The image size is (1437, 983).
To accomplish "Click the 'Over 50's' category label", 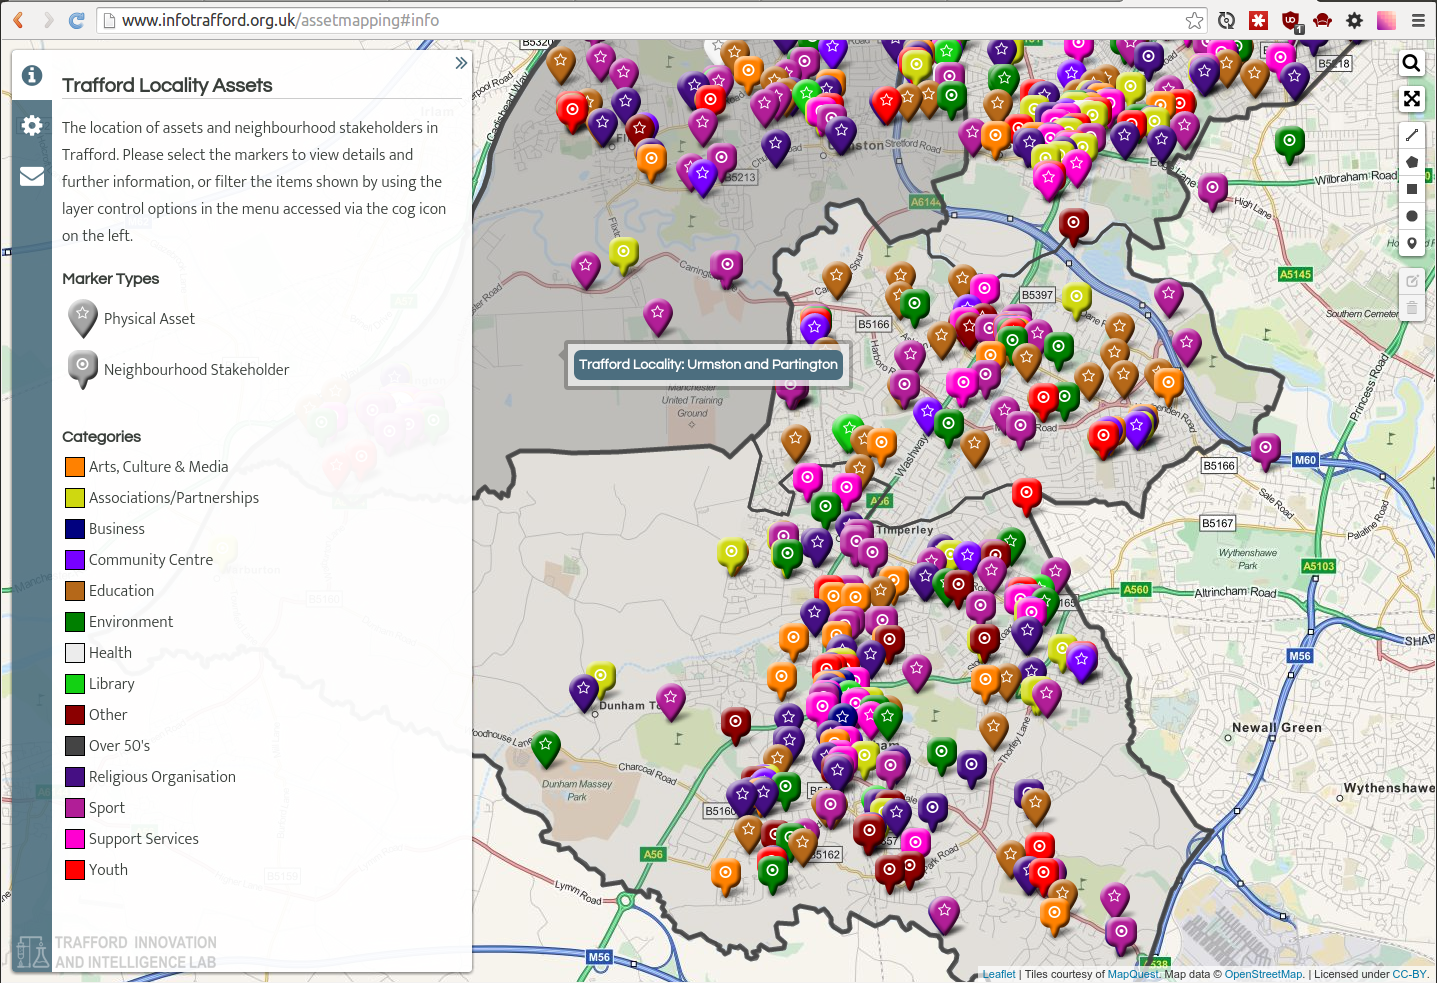I will (x=119, y=746).
